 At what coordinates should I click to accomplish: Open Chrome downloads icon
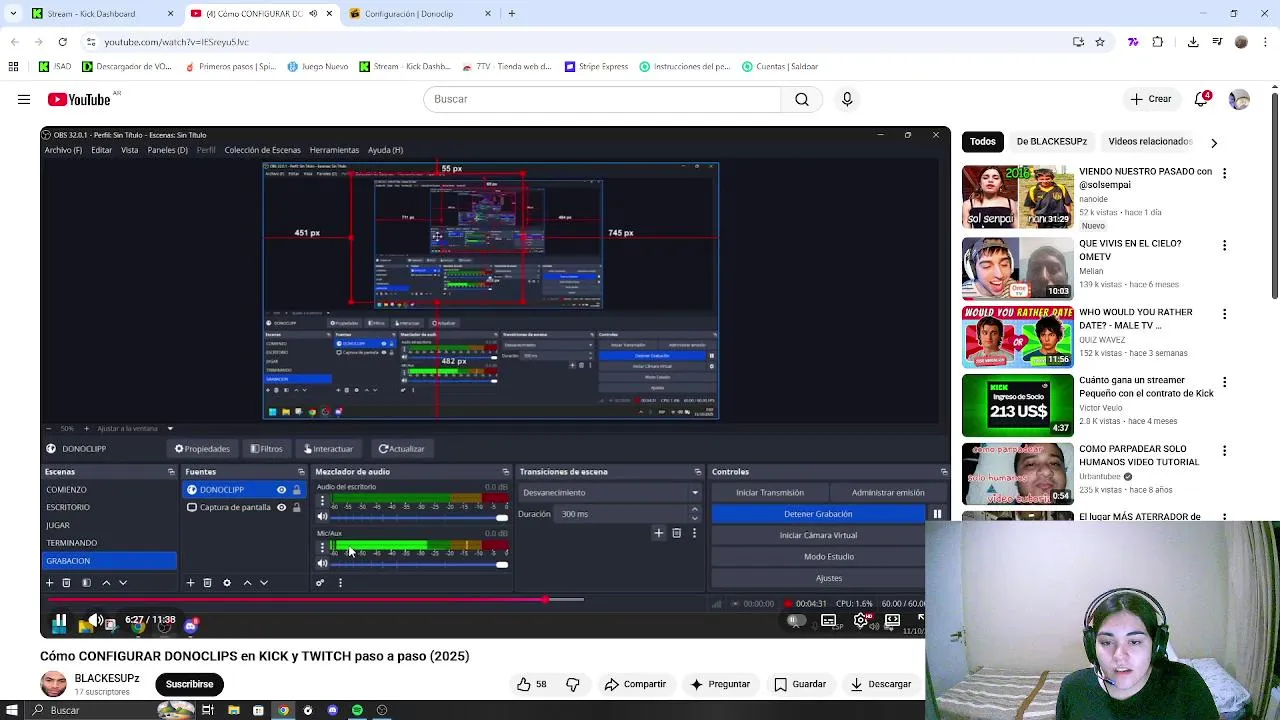point(1193,42)
